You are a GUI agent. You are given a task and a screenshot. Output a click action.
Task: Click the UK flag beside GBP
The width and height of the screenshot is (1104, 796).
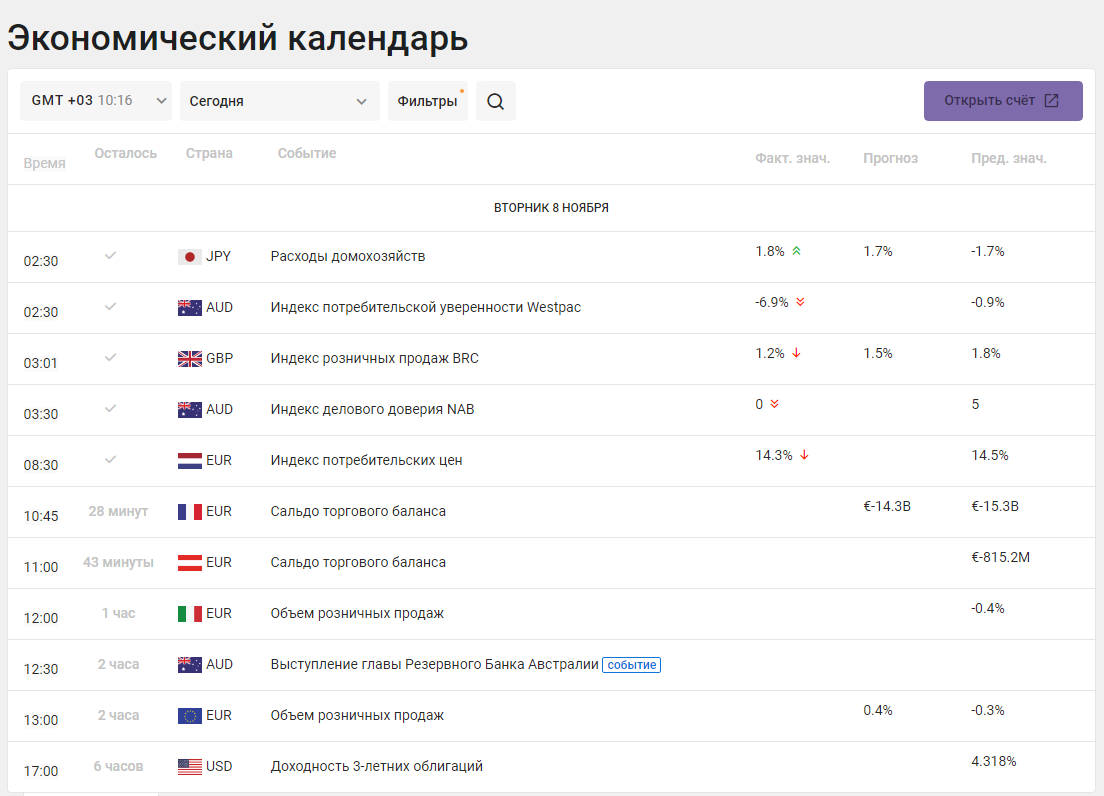[x=189, y=359]
